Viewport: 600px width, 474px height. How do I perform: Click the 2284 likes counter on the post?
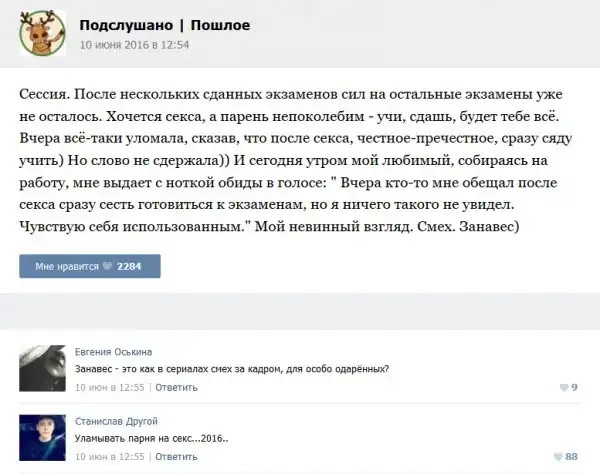coord(132,267)
